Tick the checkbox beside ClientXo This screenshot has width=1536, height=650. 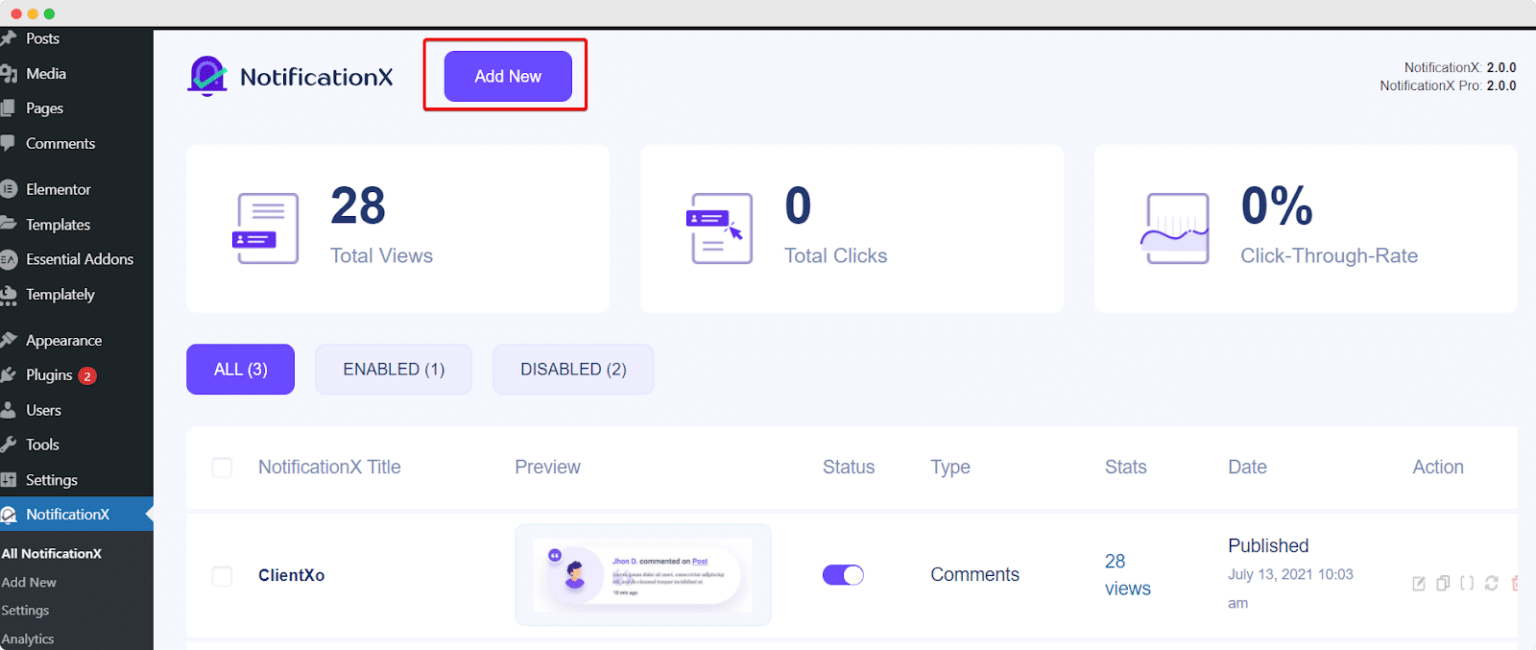tap(222, 576)
